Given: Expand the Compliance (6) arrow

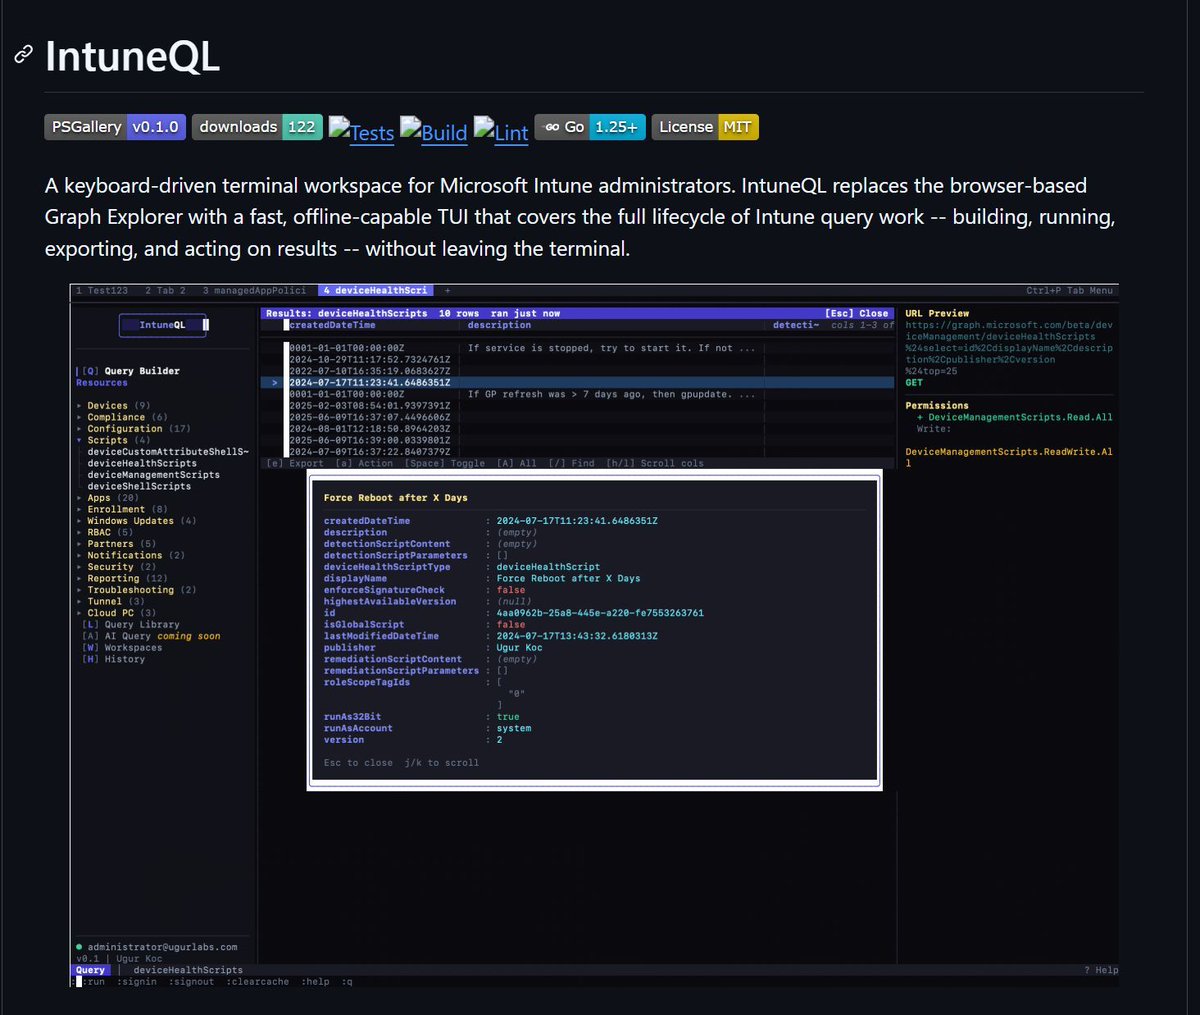Looking at the screenshot, I should (80, 418).
